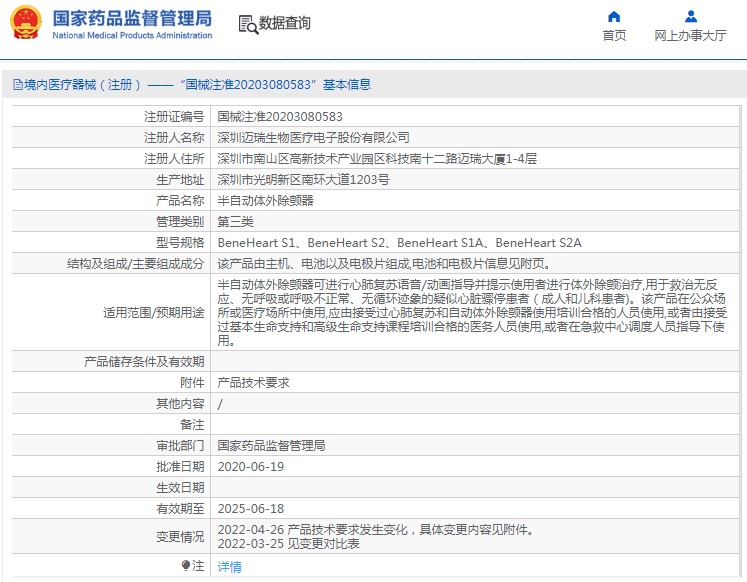Click the 产品储存条件及有效期 label
Viewport: 747px width, 582px height.
(144, 361)
